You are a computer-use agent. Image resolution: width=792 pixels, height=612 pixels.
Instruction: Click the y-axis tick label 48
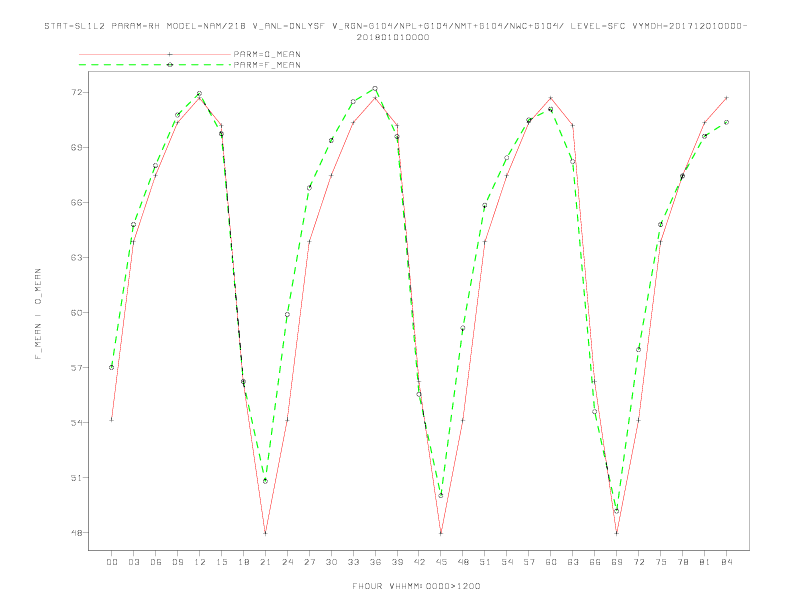[x=77, y=533]
